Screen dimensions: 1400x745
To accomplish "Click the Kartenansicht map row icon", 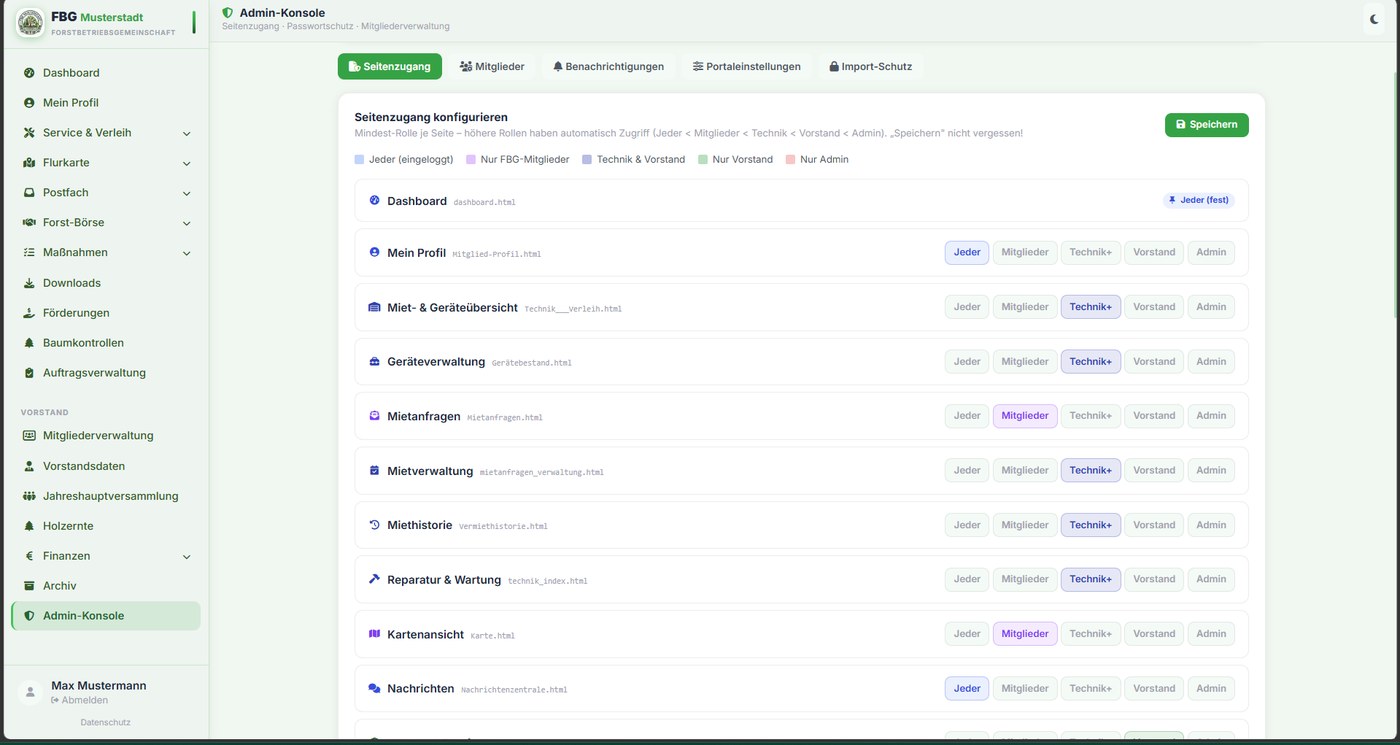I will click(x=374, y=634).
